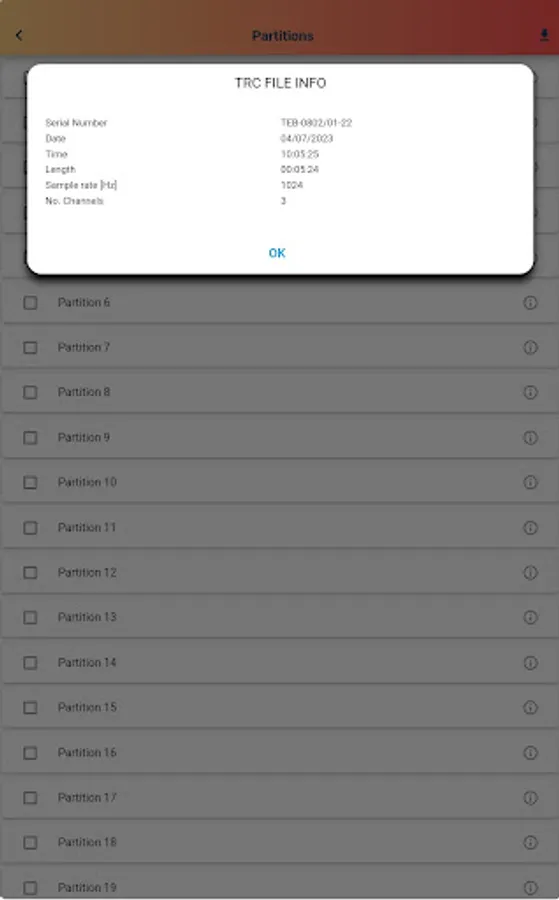The image size is (559, 900).
Task: View the info icon for Partition 12
Action: tap(530, 572)
